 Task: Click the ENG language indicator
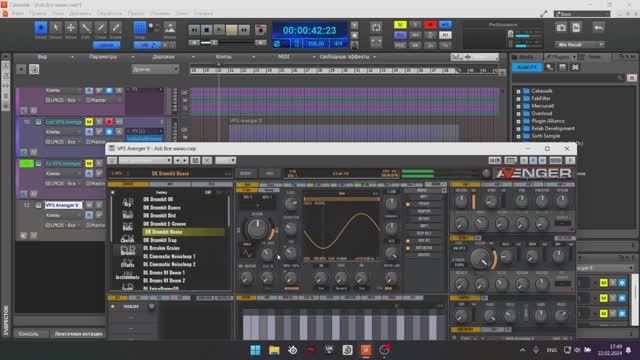click(x=552, y=350)
